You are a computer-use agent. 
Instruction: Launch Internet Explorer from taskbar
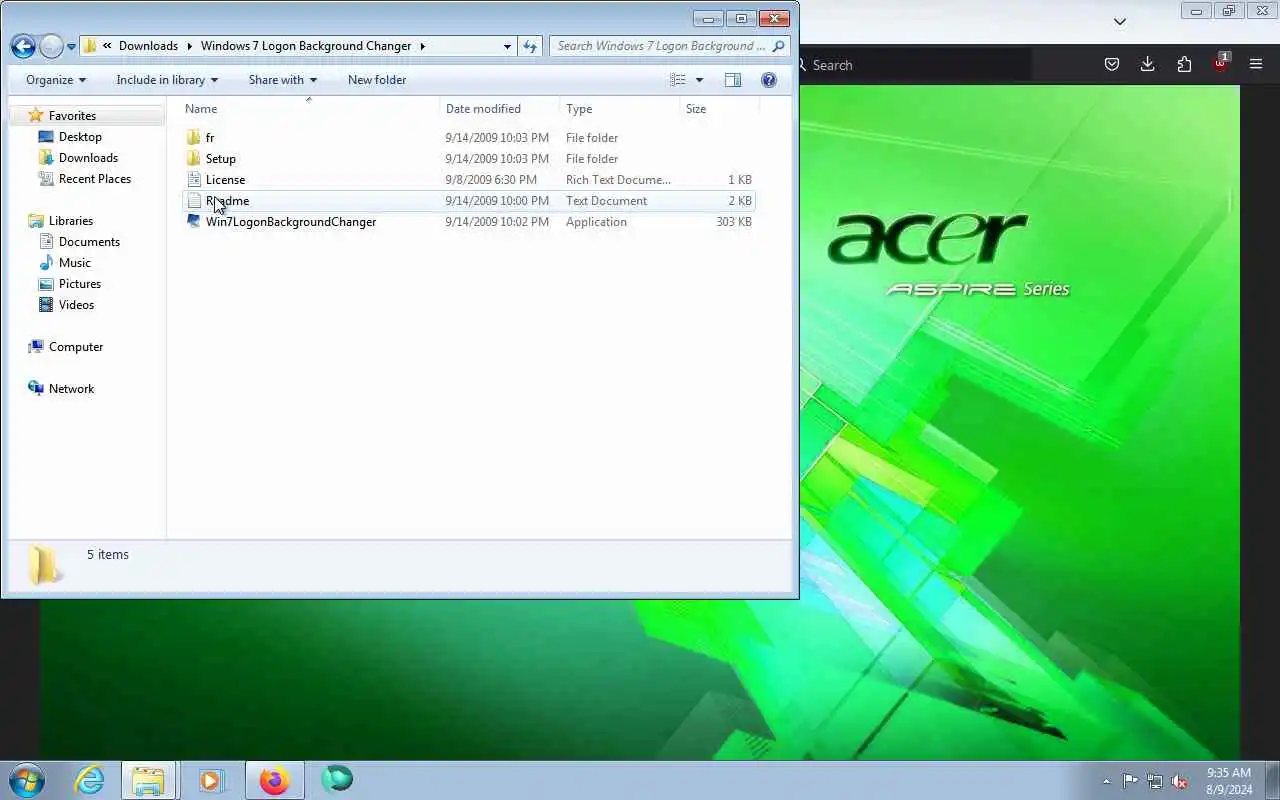[89, 780]
